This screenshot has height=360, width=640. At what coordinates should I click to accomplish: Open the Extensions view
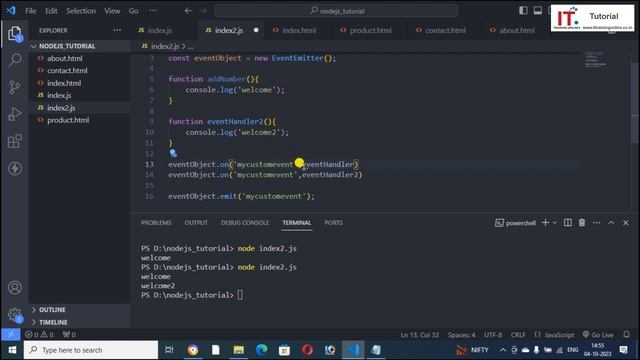[15, 141]
